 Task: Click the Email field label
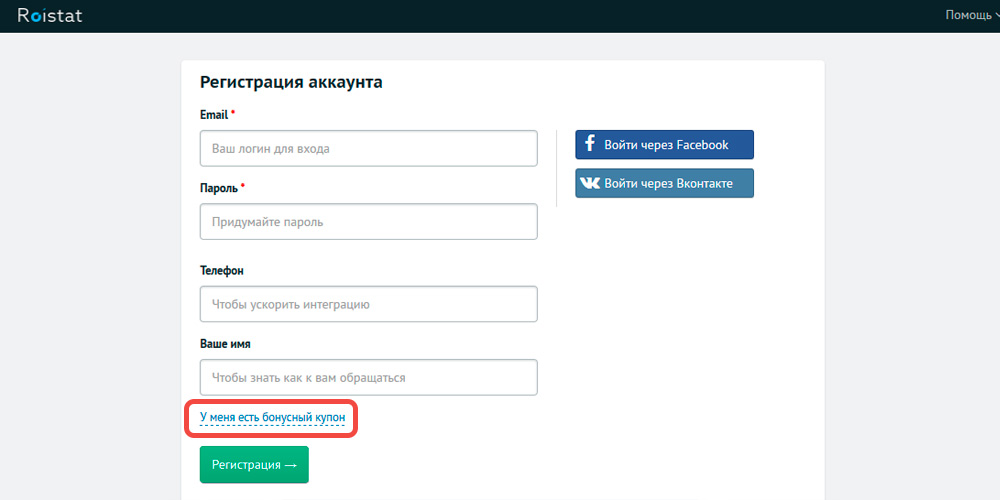click(214, 115)
